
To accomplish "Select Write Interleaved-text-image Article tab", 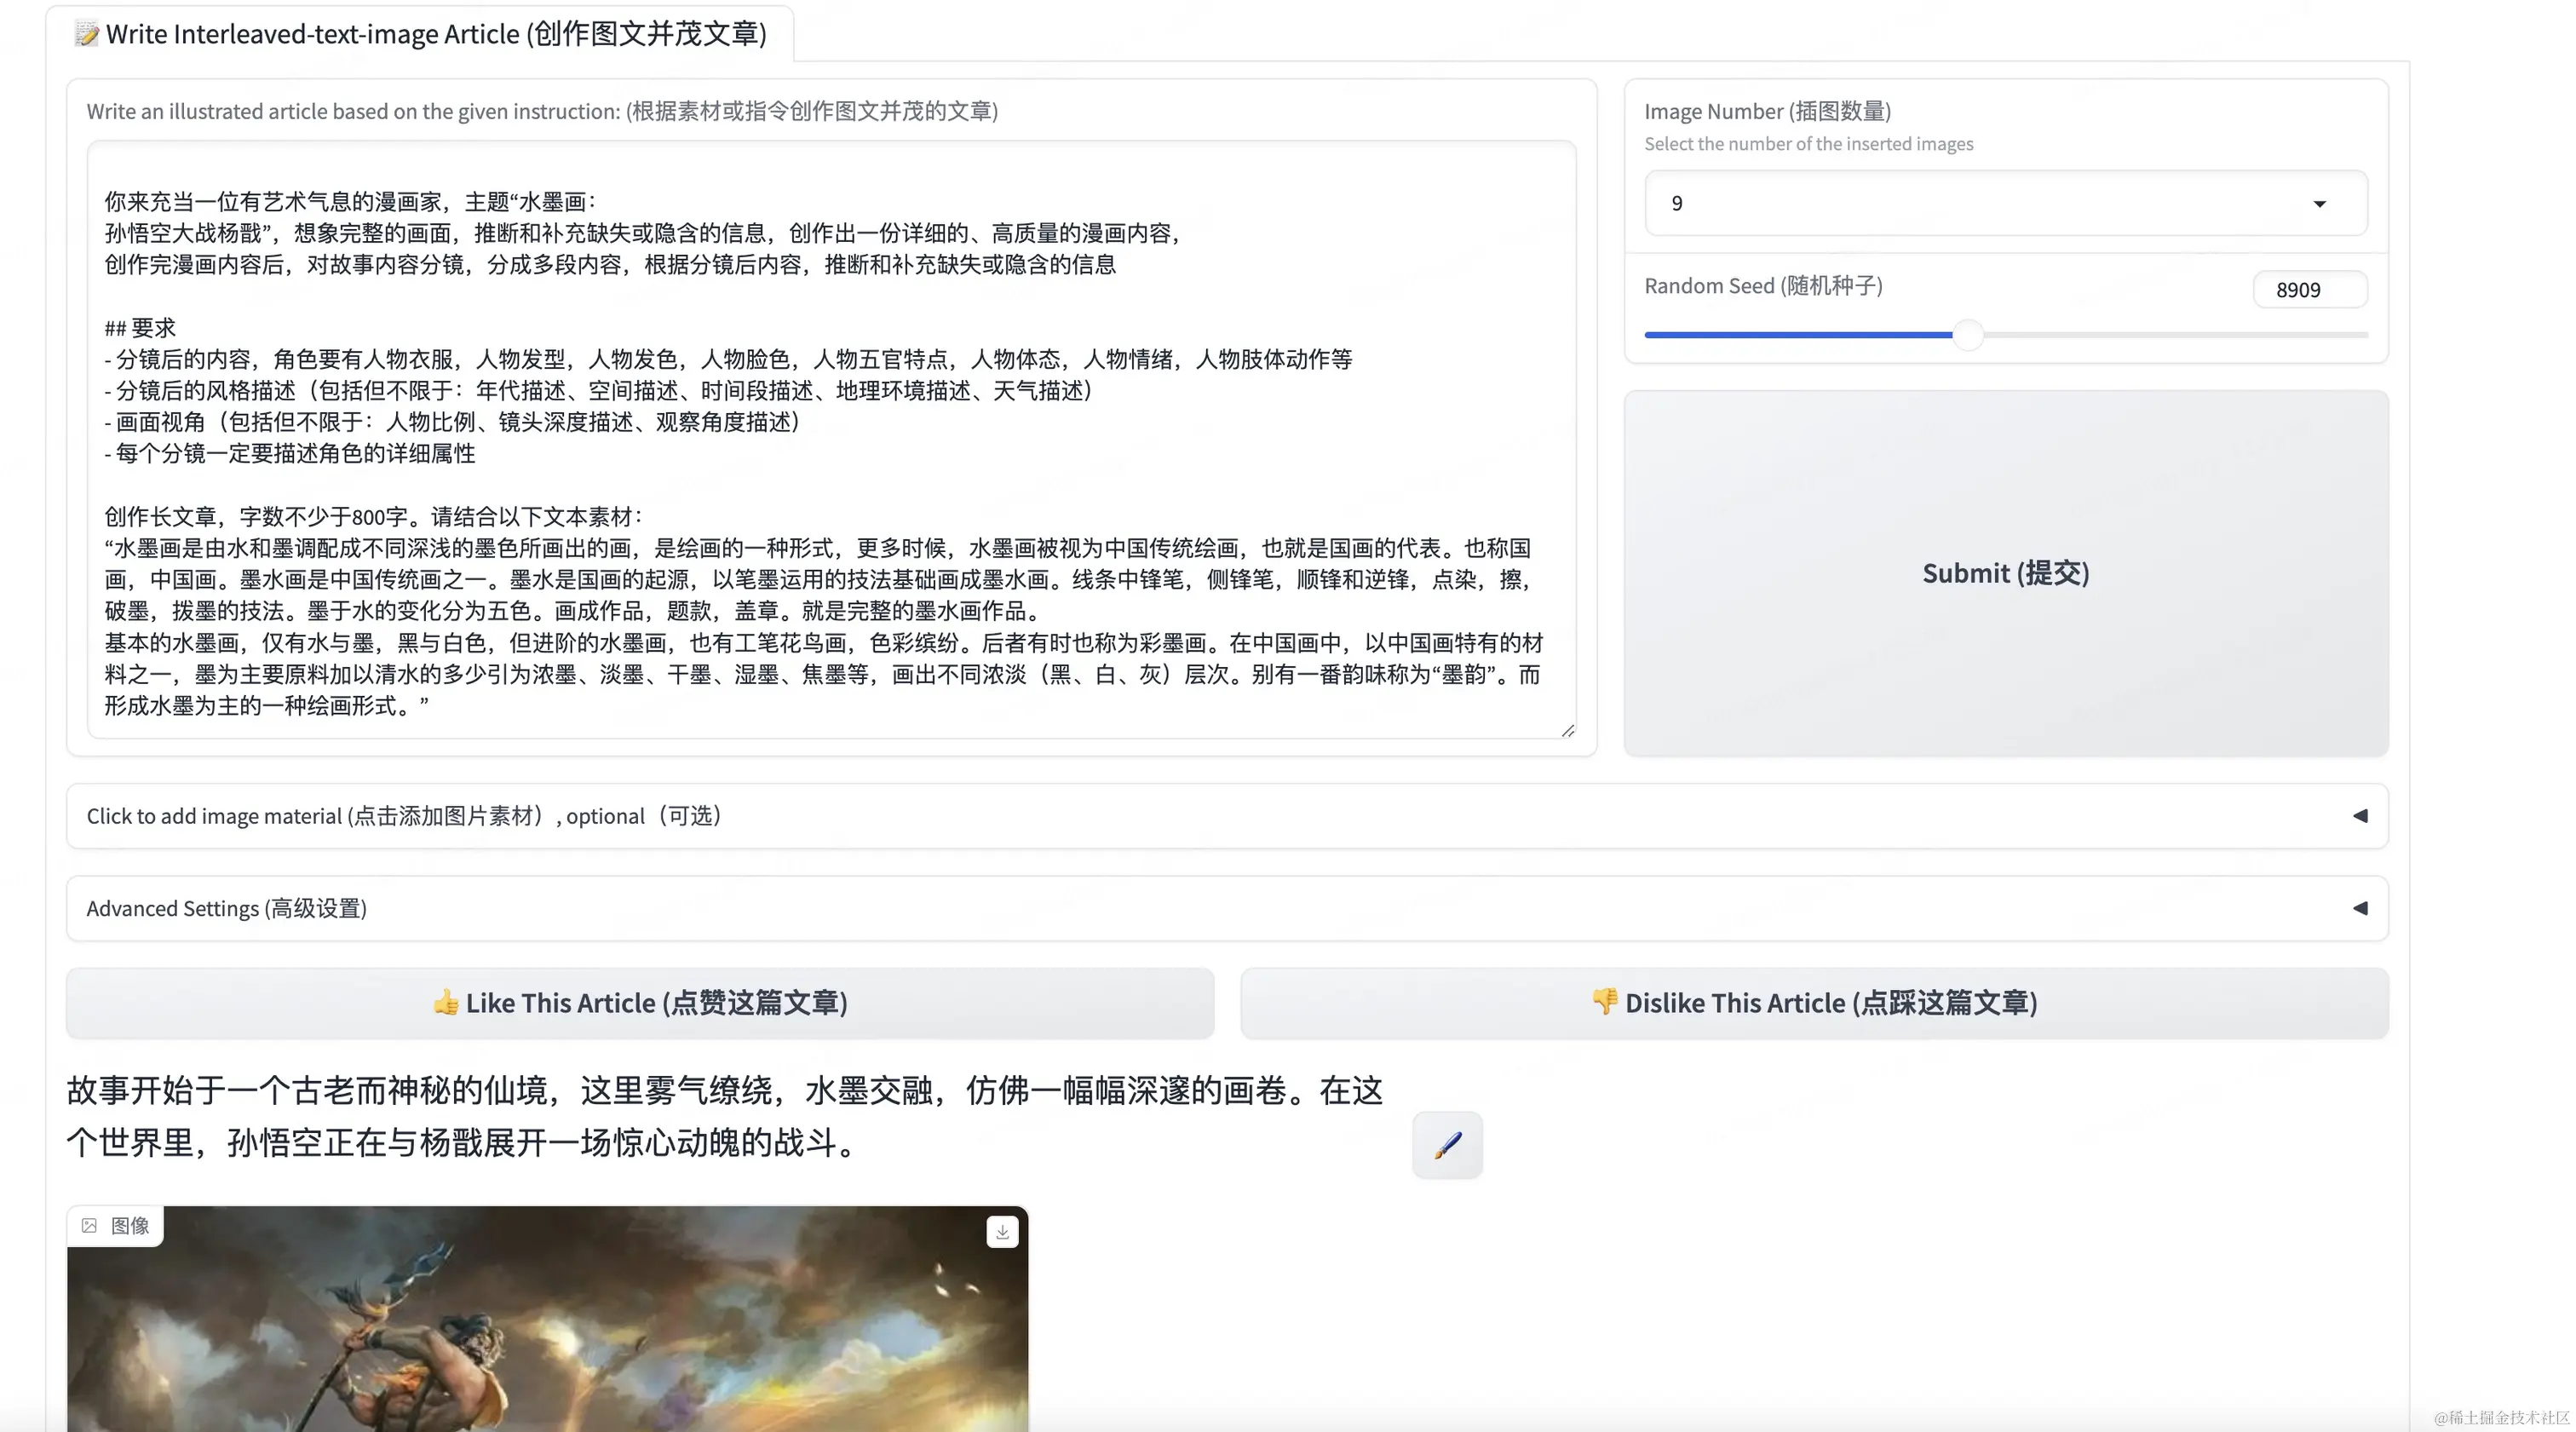I will tap(436, 34).
